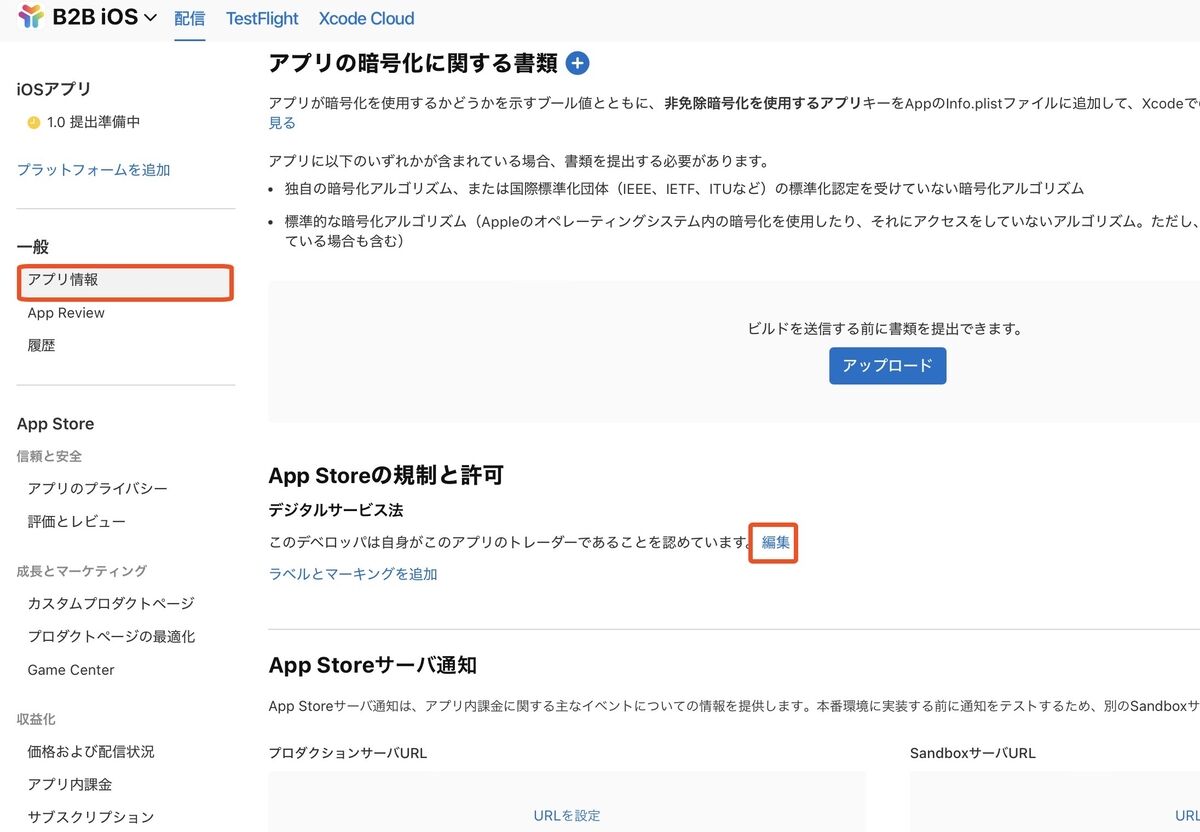Image resolution: width=1200 pixels, height=832 pixels.
Task: Open 履歴 in the sidebar
Action: (x=42, y=346)
